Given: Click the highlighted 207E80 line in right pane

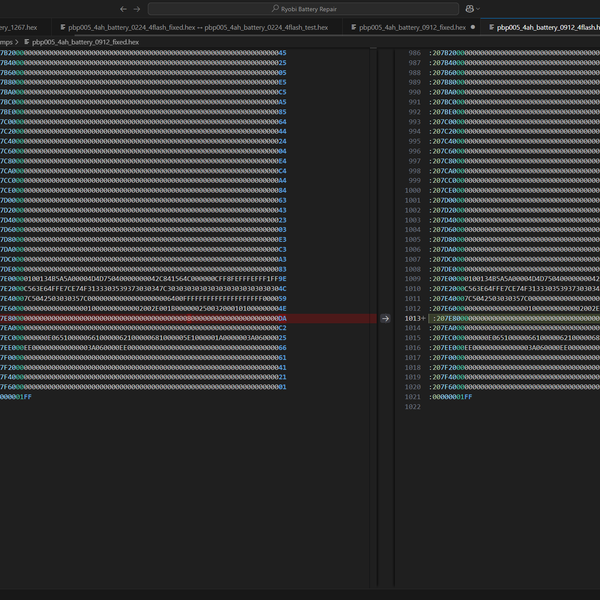Looking at the screenshot, I should (x=516, y=318).
